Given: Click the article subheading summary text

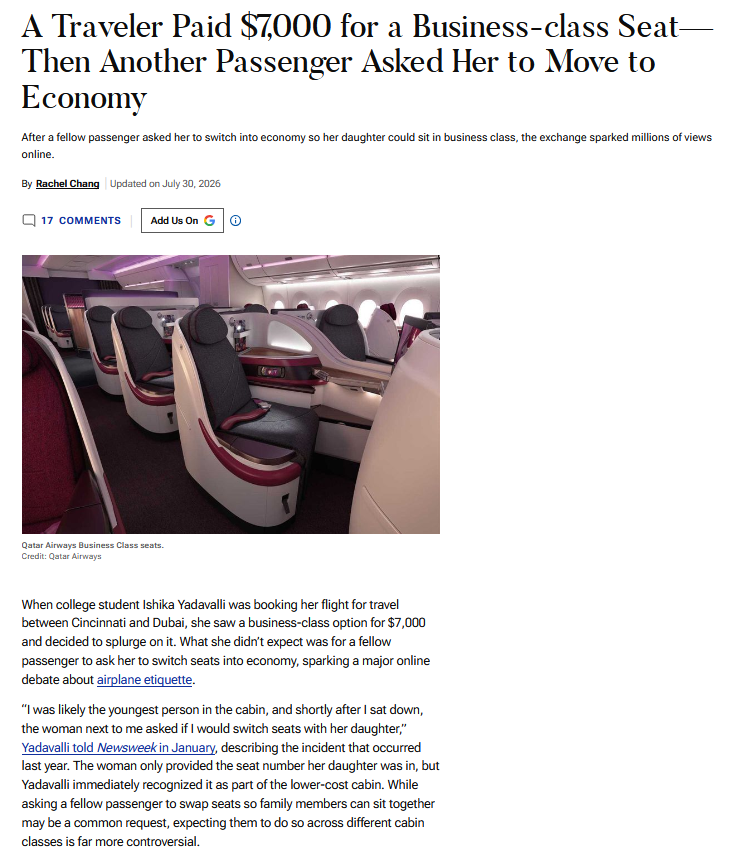Looking at the screenshot, I should coord(367,146).
